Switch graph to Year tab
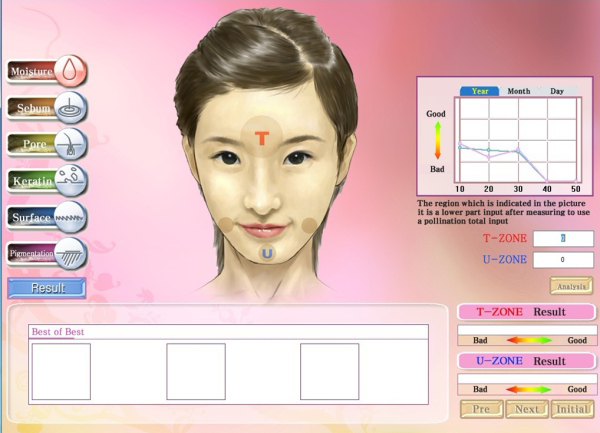Screen dimensions: 600x433 [x=479, y=90]
